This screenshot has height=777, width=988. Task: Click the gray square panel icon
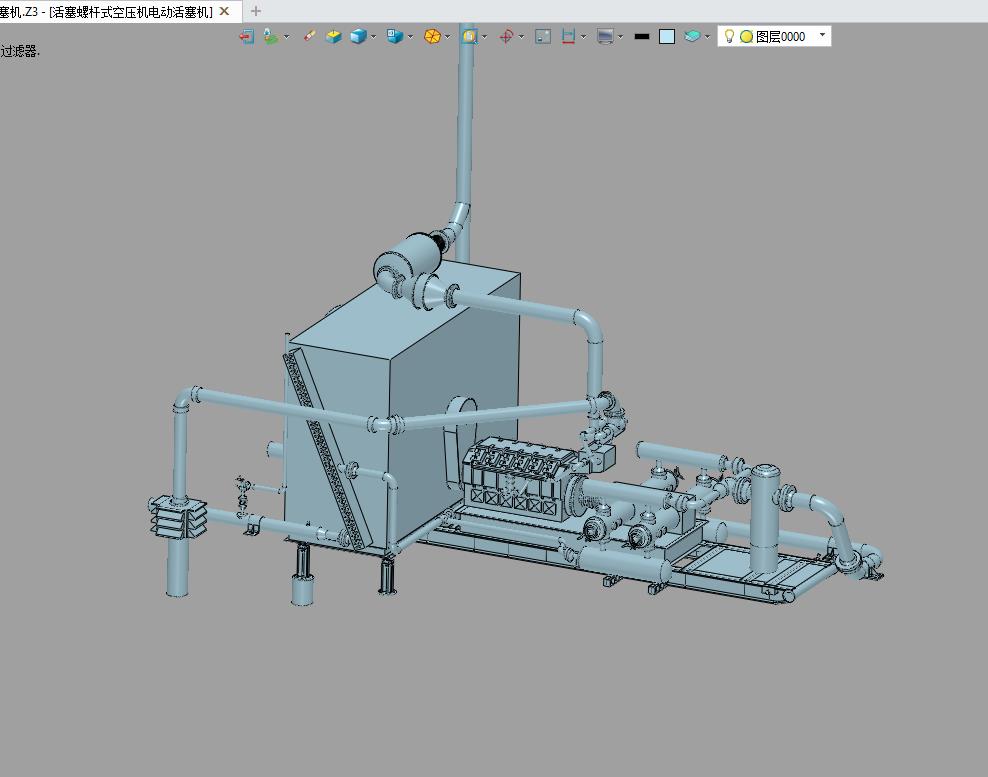tap(543, 37)
